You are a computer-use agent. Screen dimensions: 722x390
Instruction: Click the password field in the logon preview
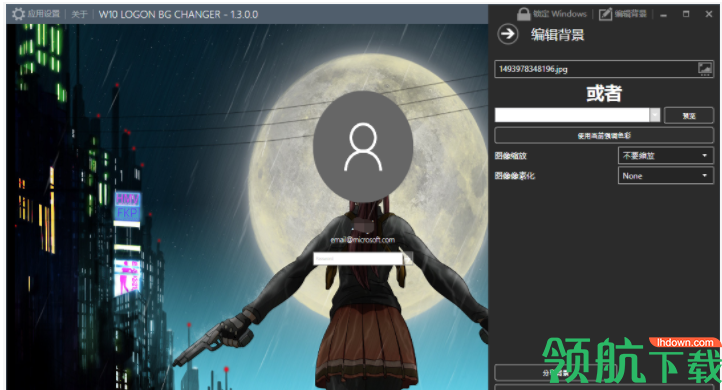pyautogui.click(x=358, y=259)
